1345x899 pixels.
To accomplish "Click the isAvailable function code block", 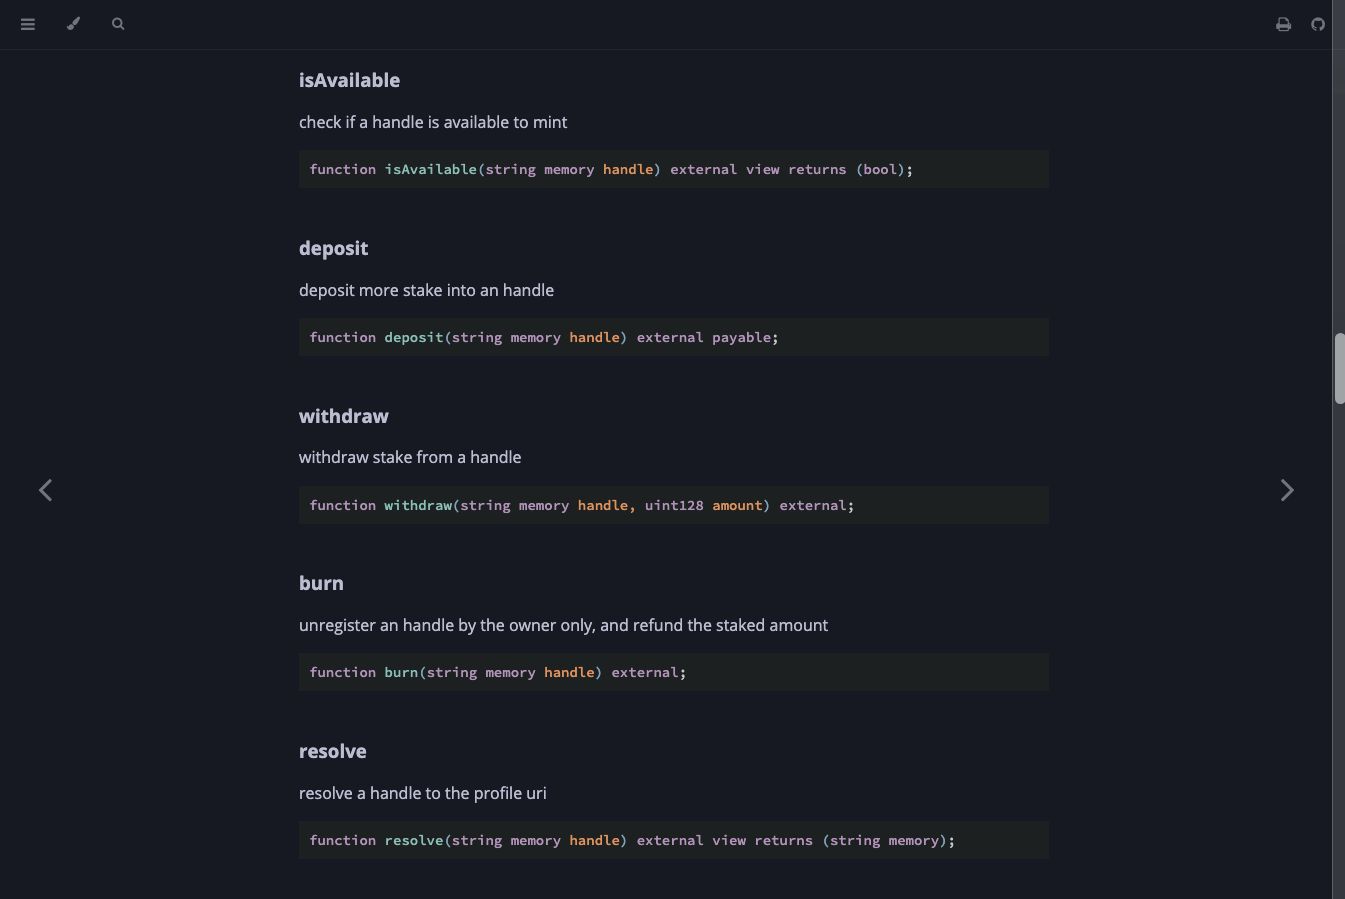I will [x=674, y=169].
